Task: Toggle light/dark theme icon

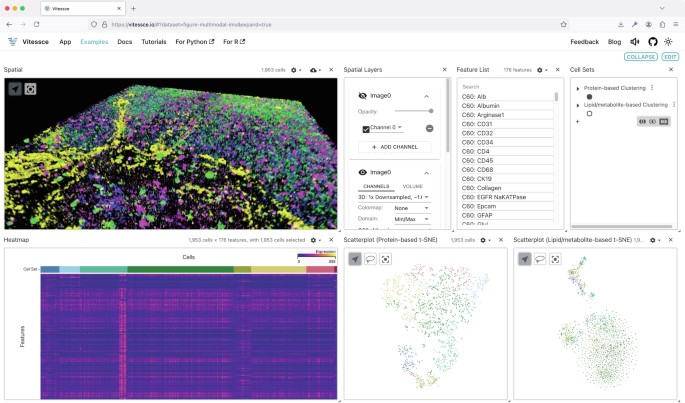Action: (x=668, y=42)
